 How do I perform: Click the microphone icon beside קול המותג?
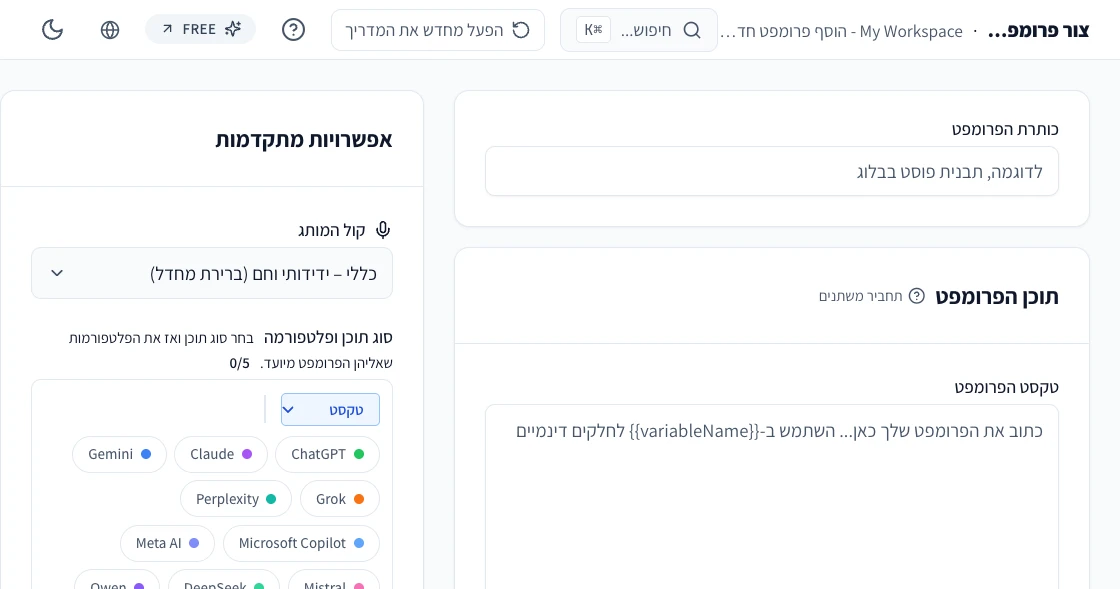click(x=384, y=230)
